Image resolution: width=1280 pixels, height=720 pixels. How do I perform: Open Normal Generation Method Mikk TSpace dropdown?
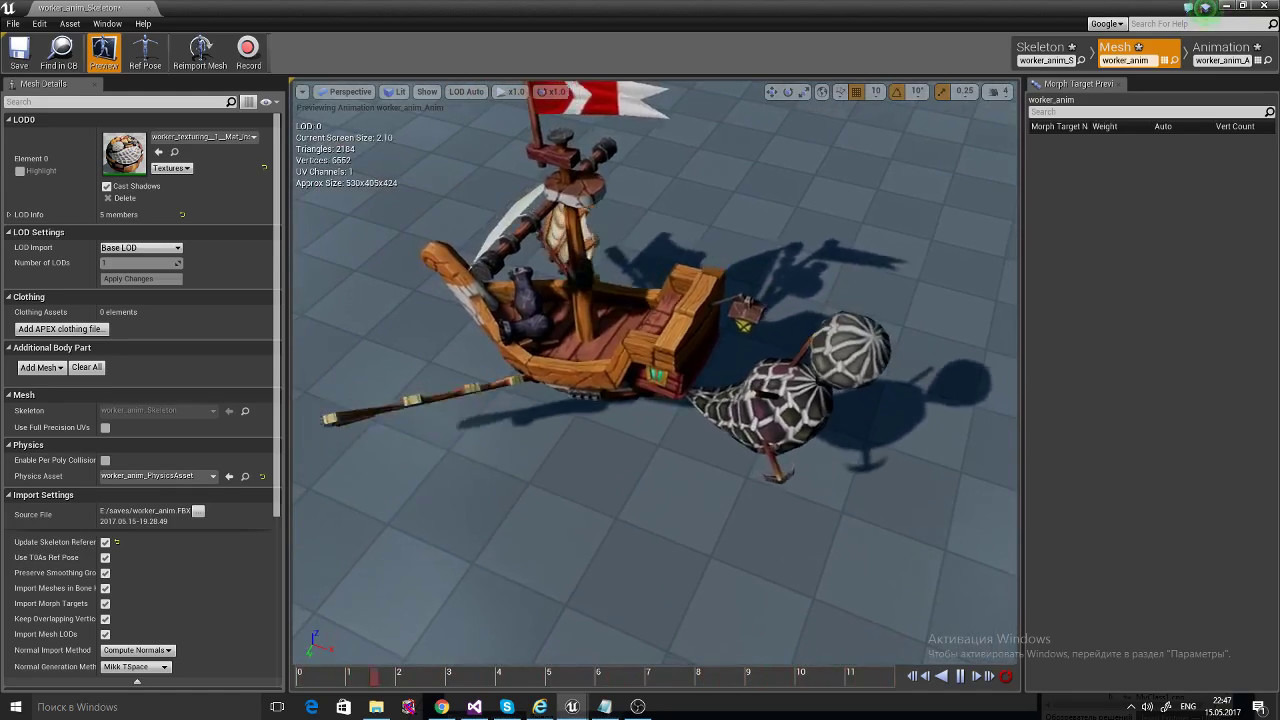click(x=135, y=667)
